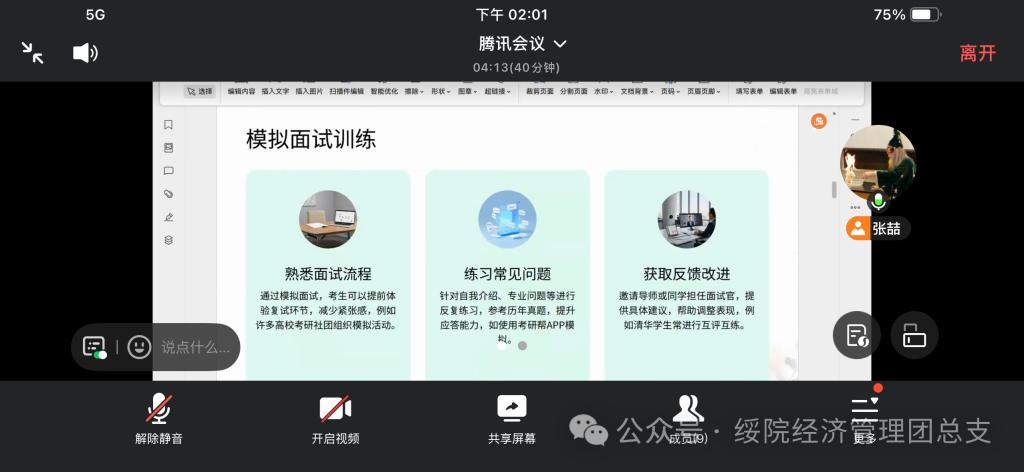Open the meeting notes document icon
The height and width of the screenshot is (472, 1024).
pos(857,336)
